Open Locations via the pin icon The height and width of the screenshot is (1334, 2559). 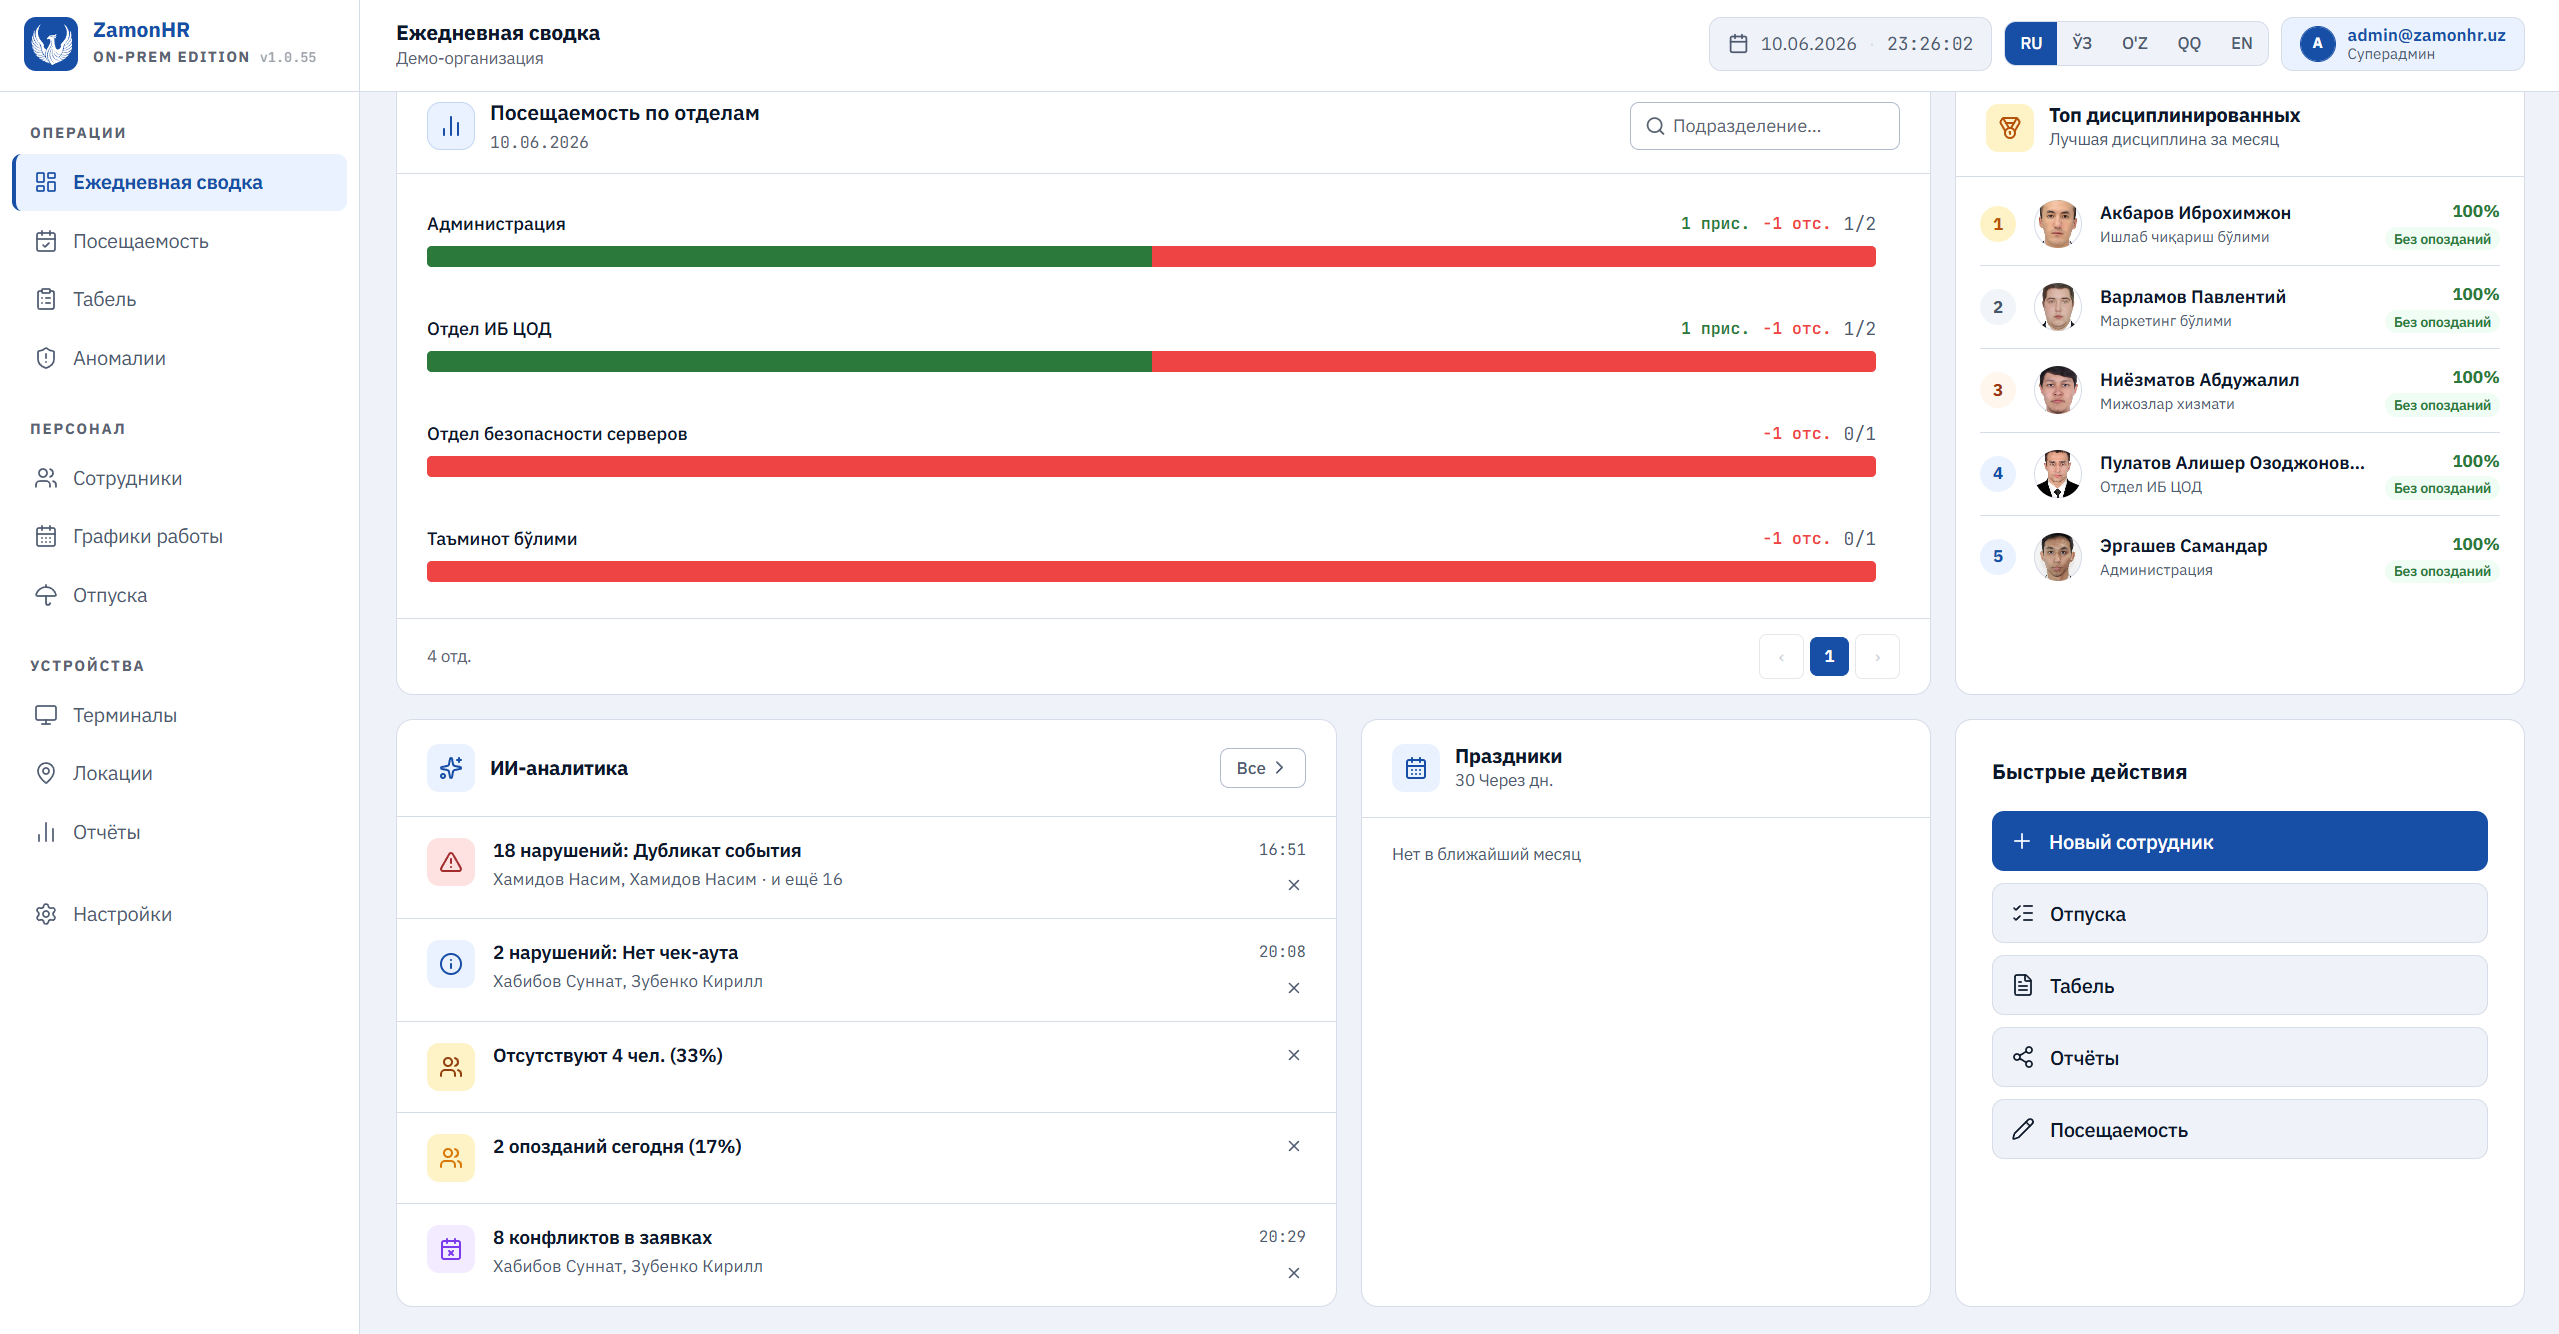tap(46, 773)
